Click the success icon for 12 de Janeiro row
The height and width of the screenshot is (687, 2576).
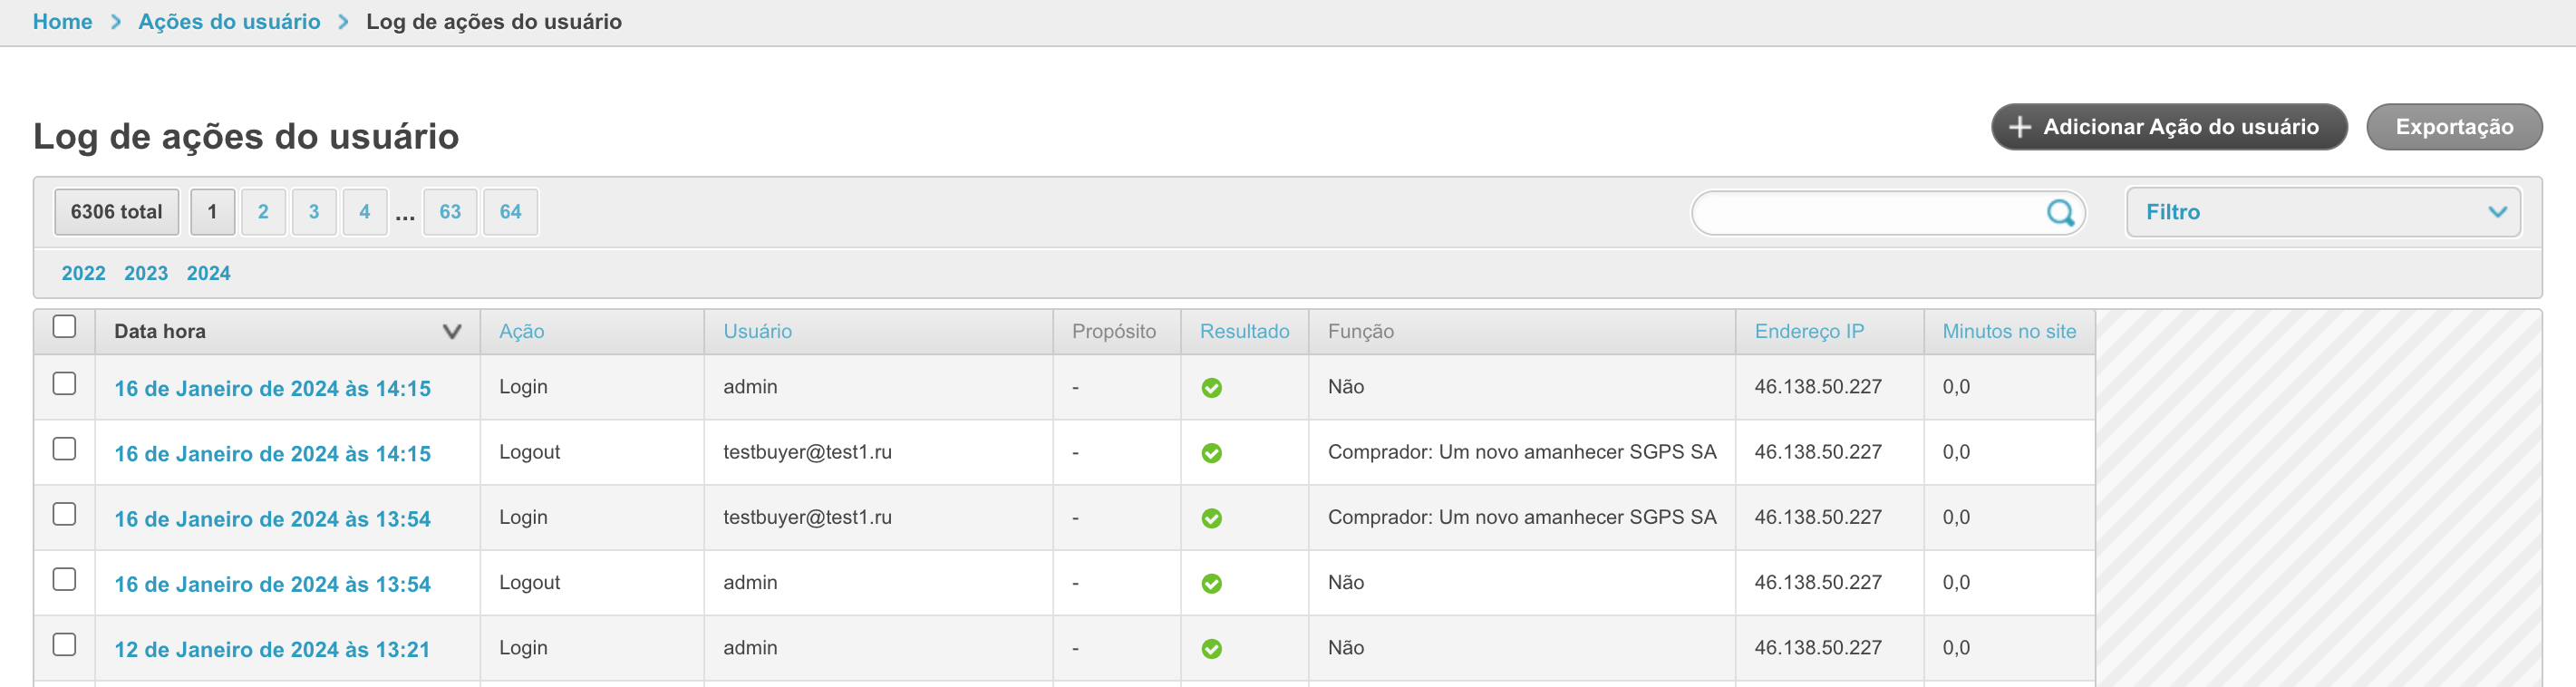[1211, 649]
